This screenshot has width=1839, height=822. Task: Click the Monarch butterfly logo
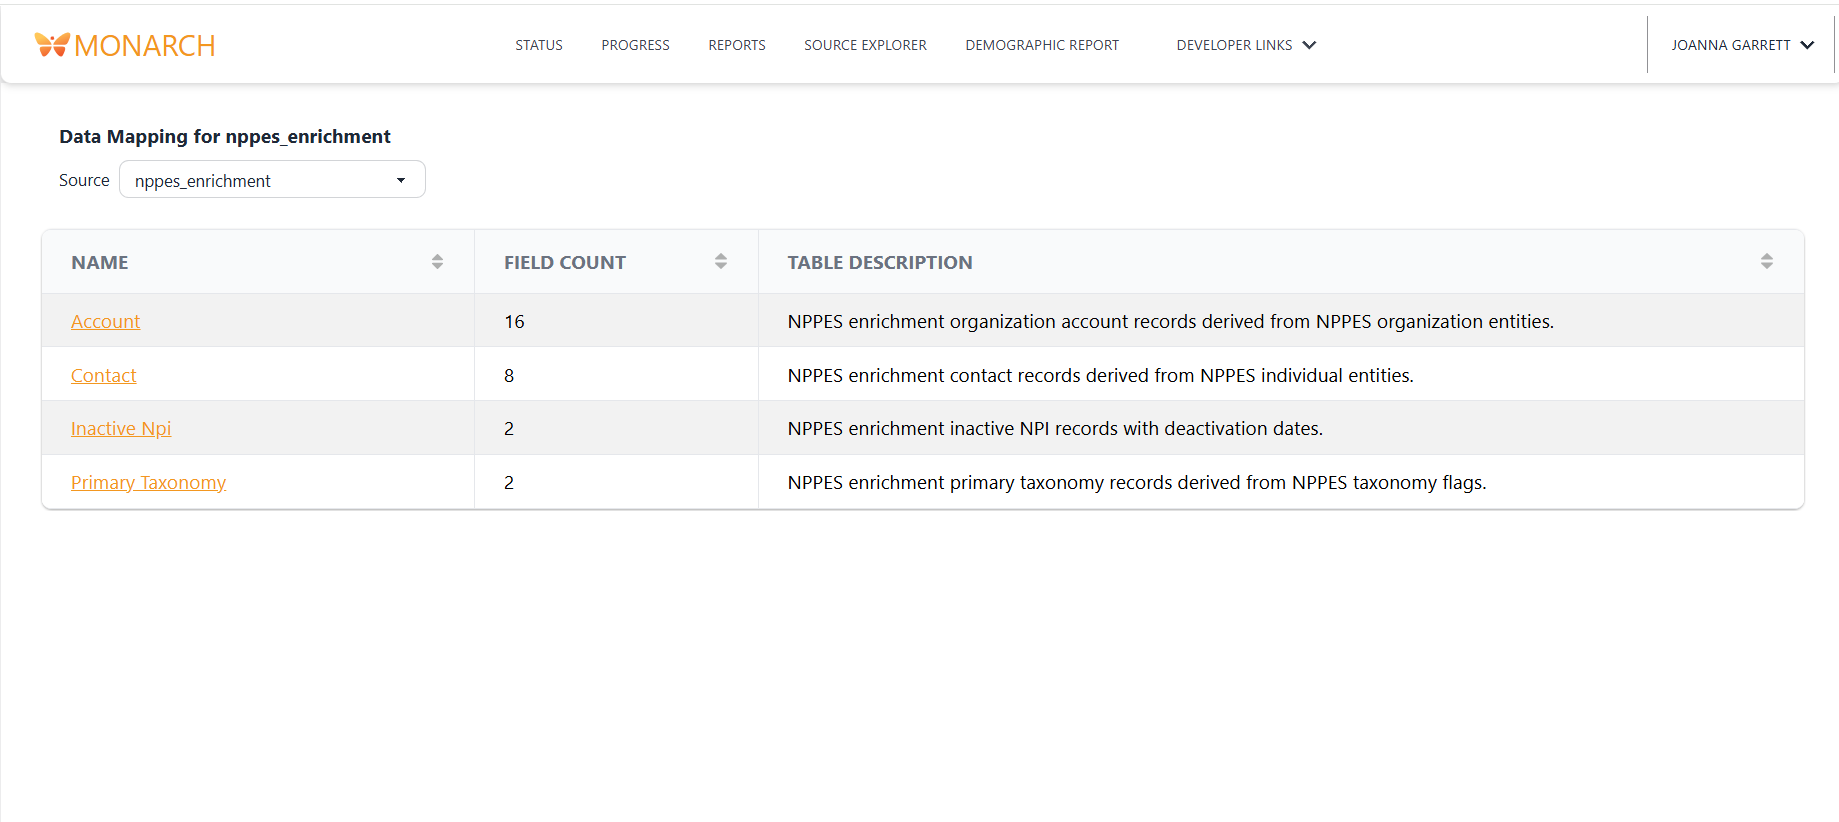[52, 45]
